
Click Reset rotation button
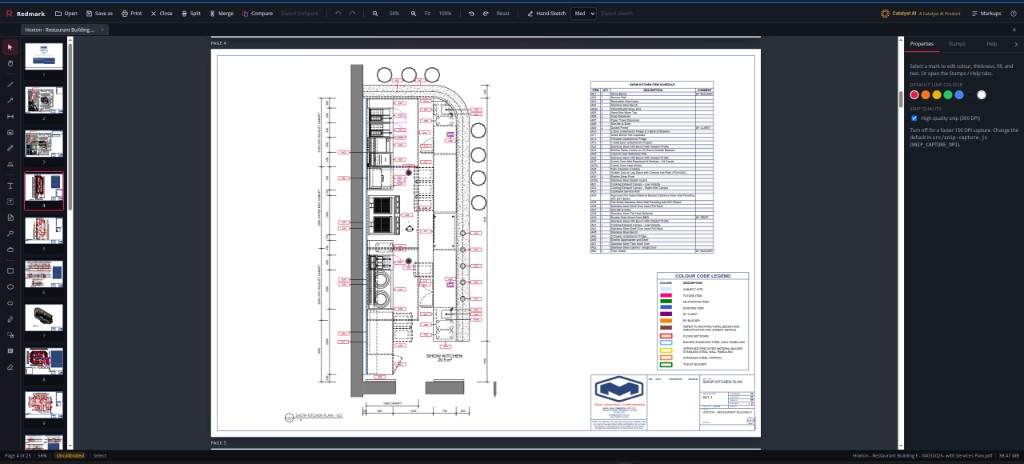(x=502, y=13)
